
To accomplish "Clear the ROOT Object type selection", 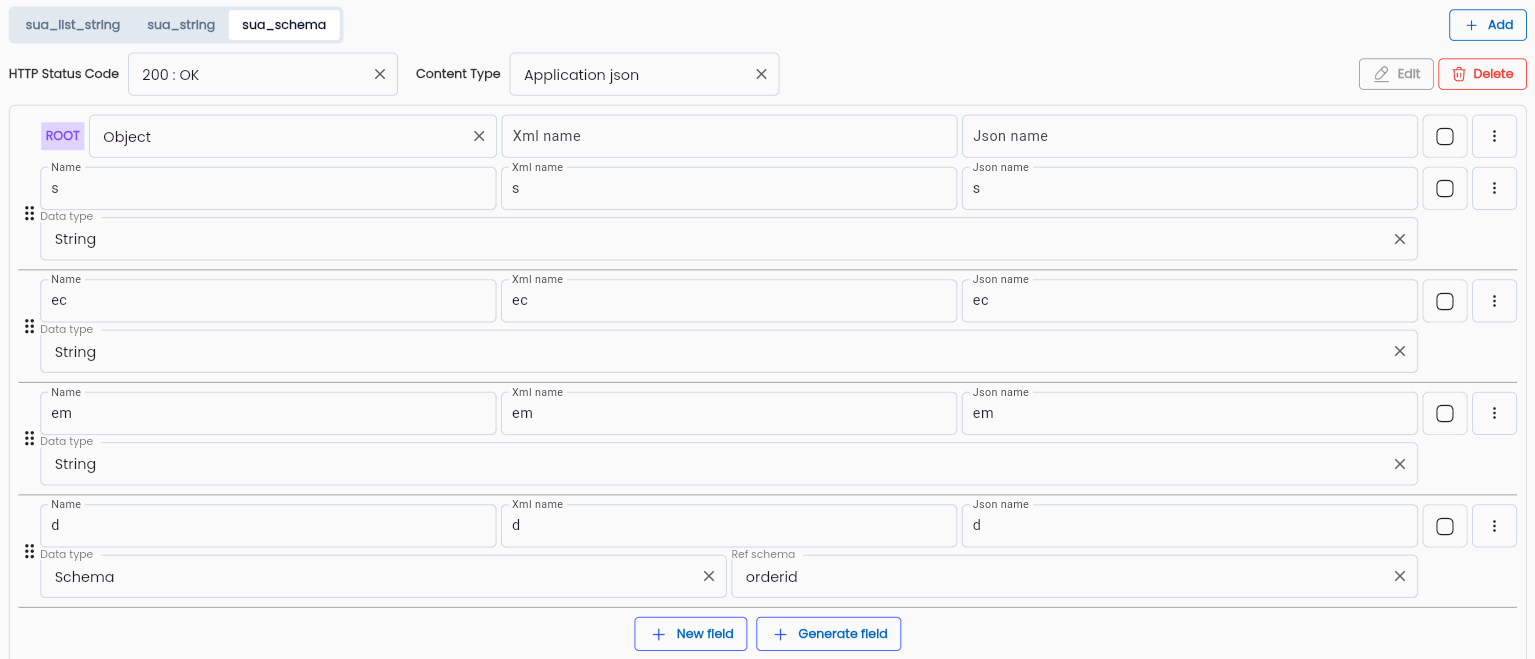I will [x=479, y=136].
